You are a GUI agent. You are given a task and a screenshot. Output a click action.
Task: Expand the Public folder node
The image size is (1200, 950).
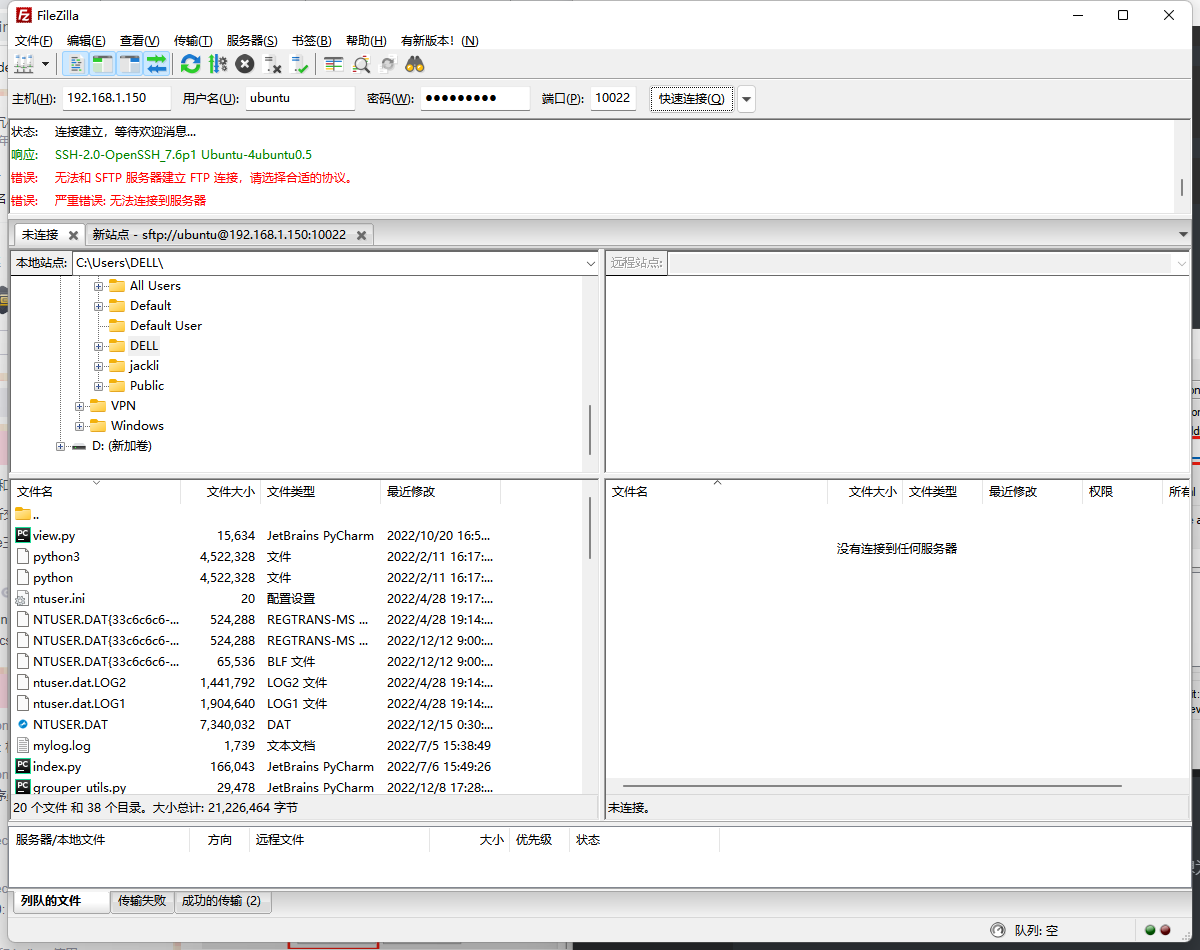coord(99,386)
